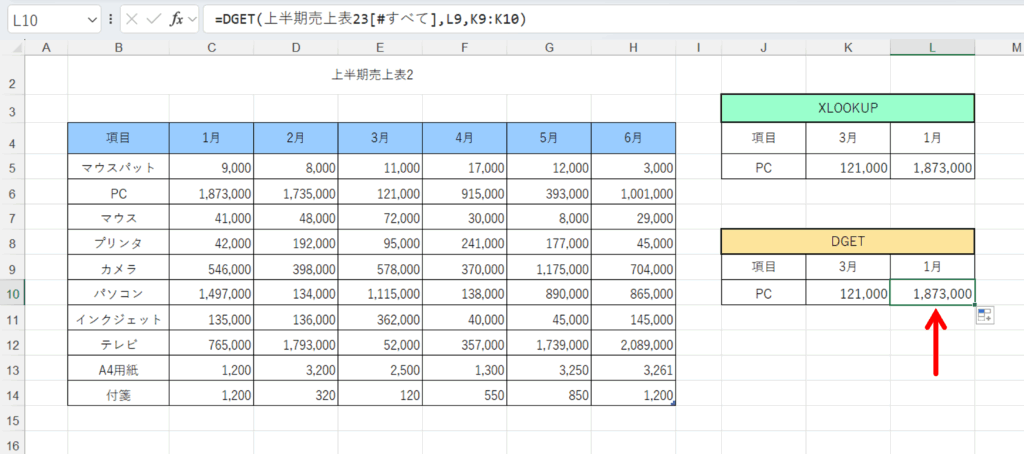Select column L header

pos(932,47)
